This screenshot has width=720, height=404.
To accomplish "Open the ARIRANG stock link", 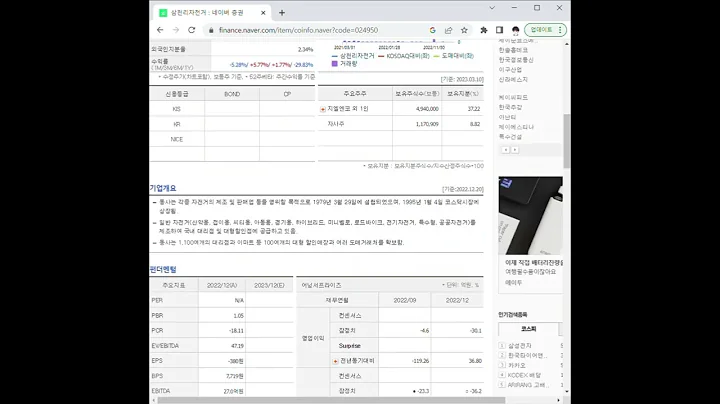I will tap(528, 385).
